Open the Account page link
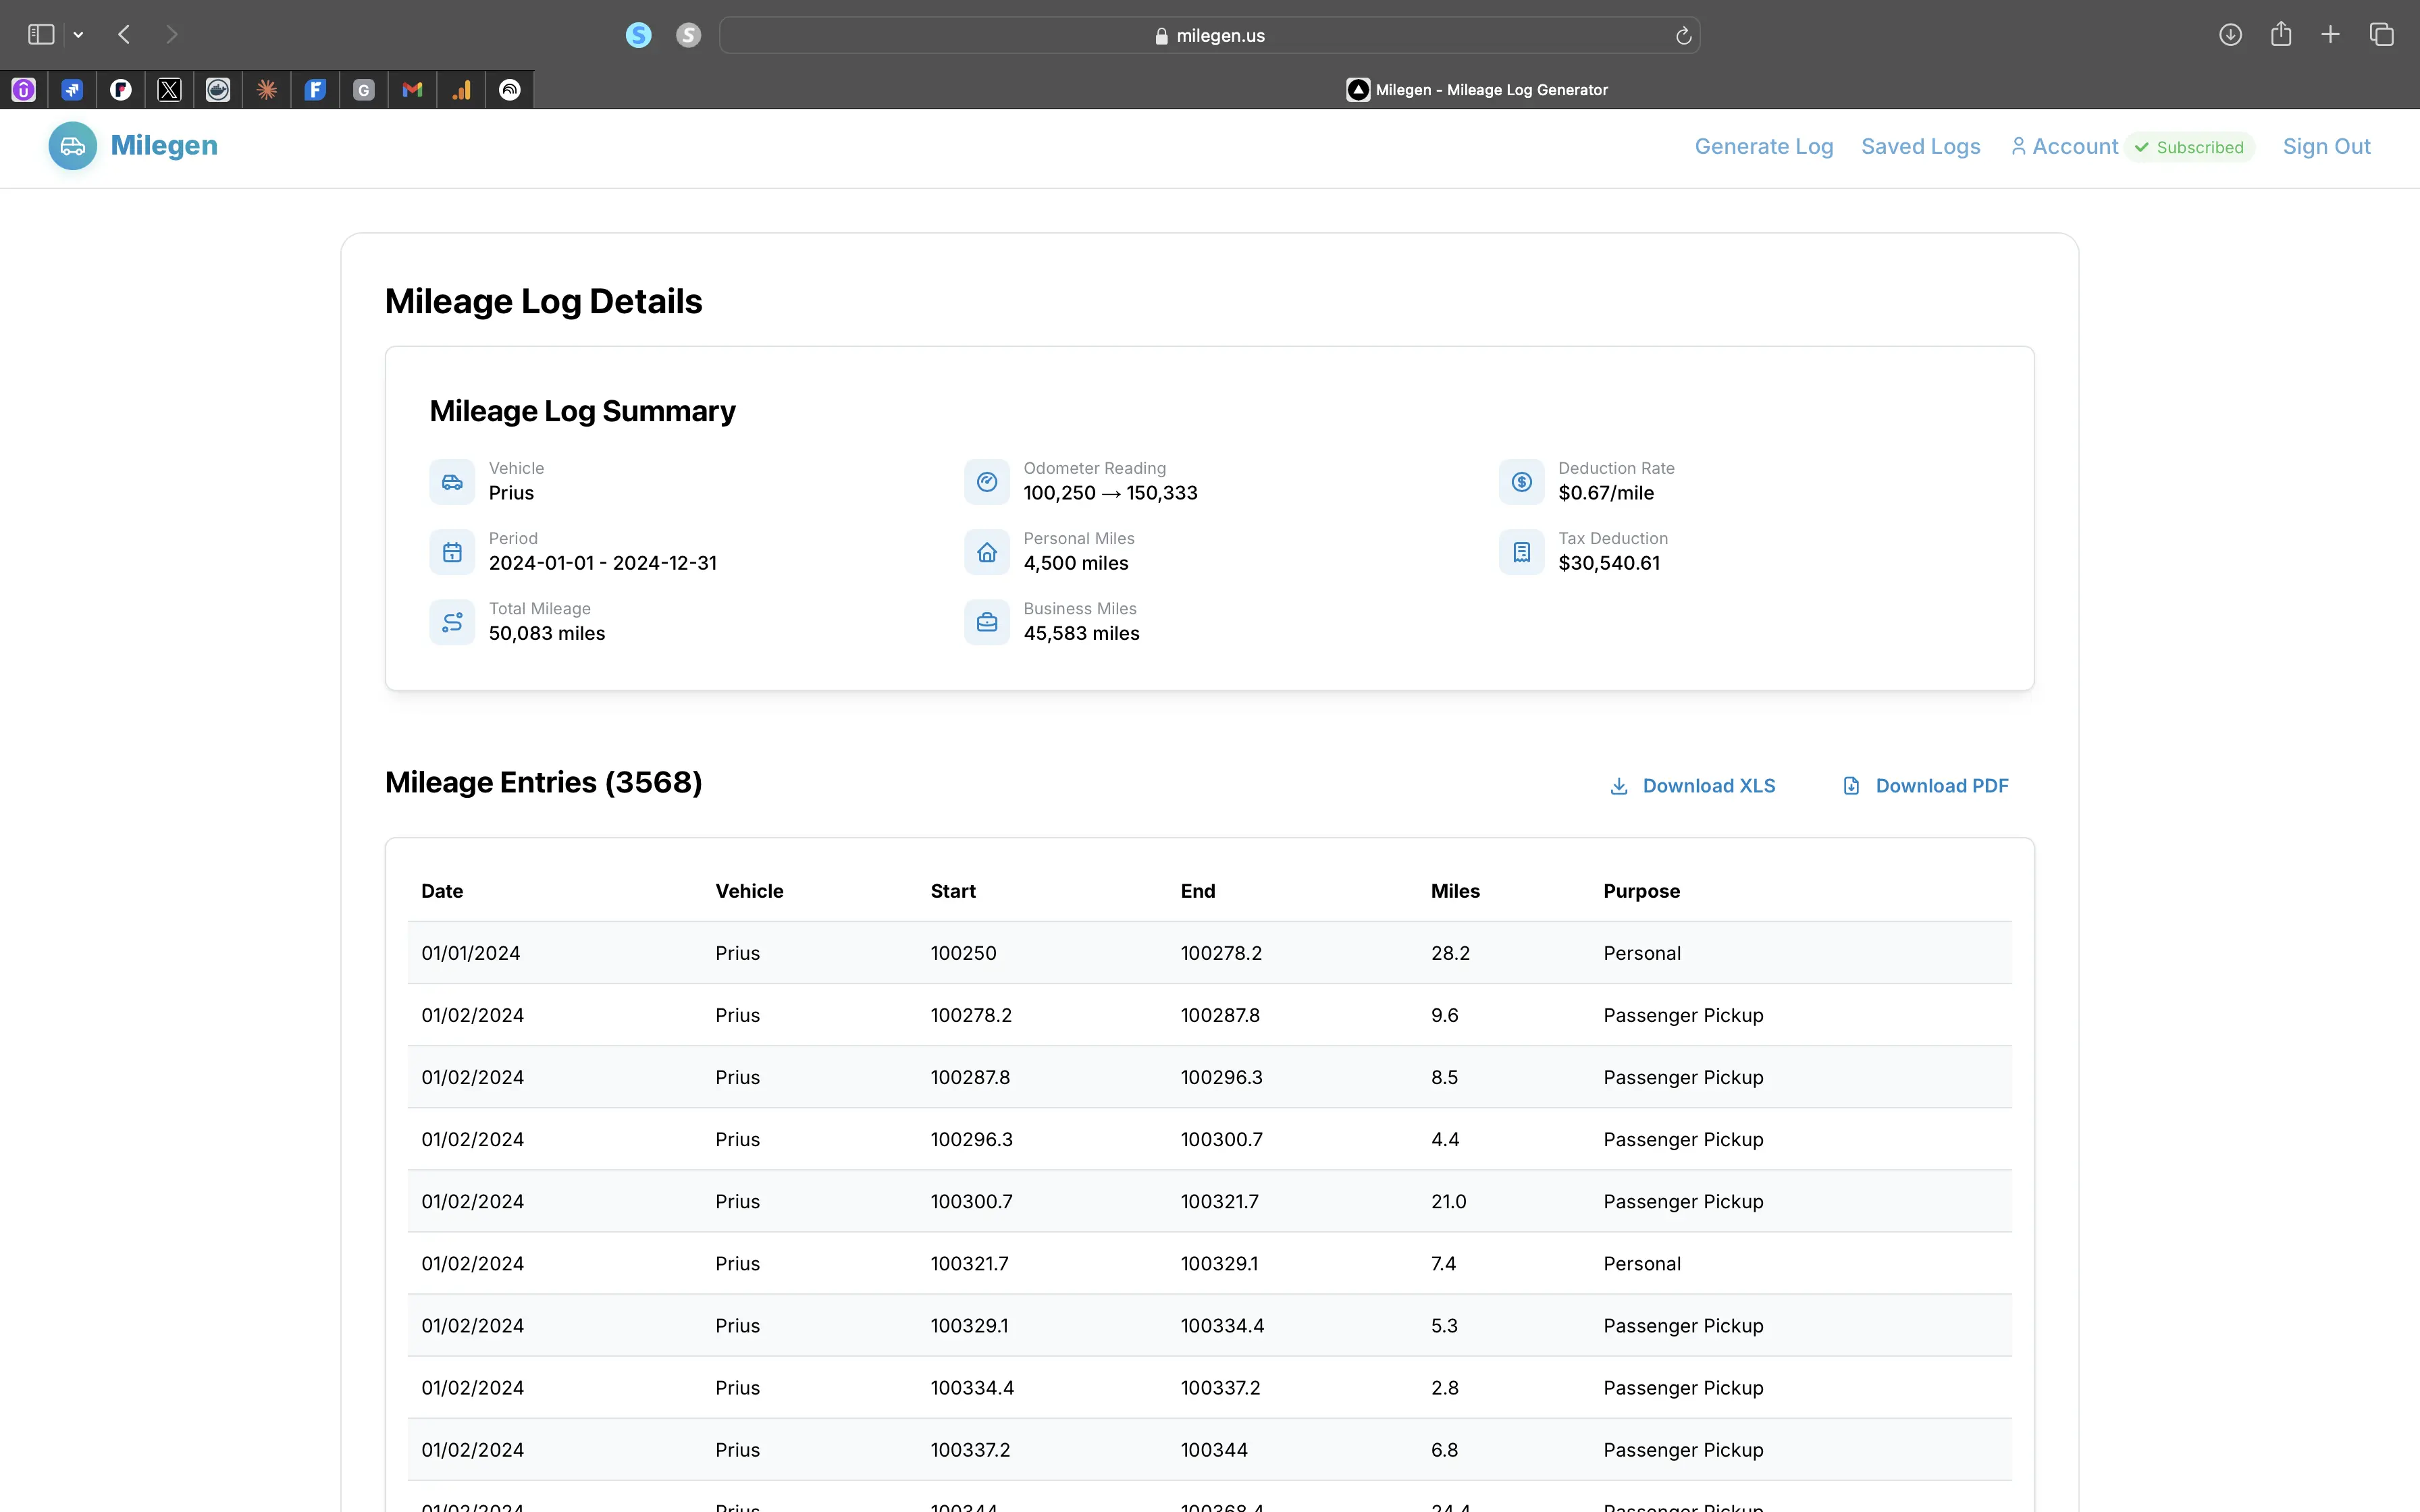The height and width of the screenshot is (1512, 2420). click(x=2064, y=146)
